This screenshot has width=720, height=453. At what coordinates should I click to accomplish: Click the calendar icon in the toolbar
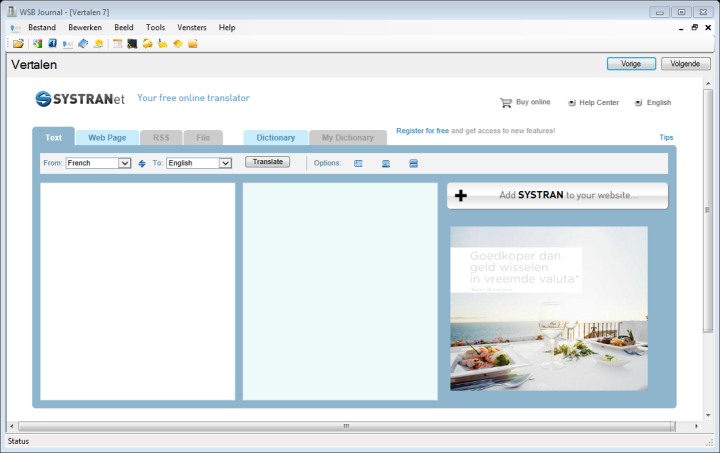117,44
